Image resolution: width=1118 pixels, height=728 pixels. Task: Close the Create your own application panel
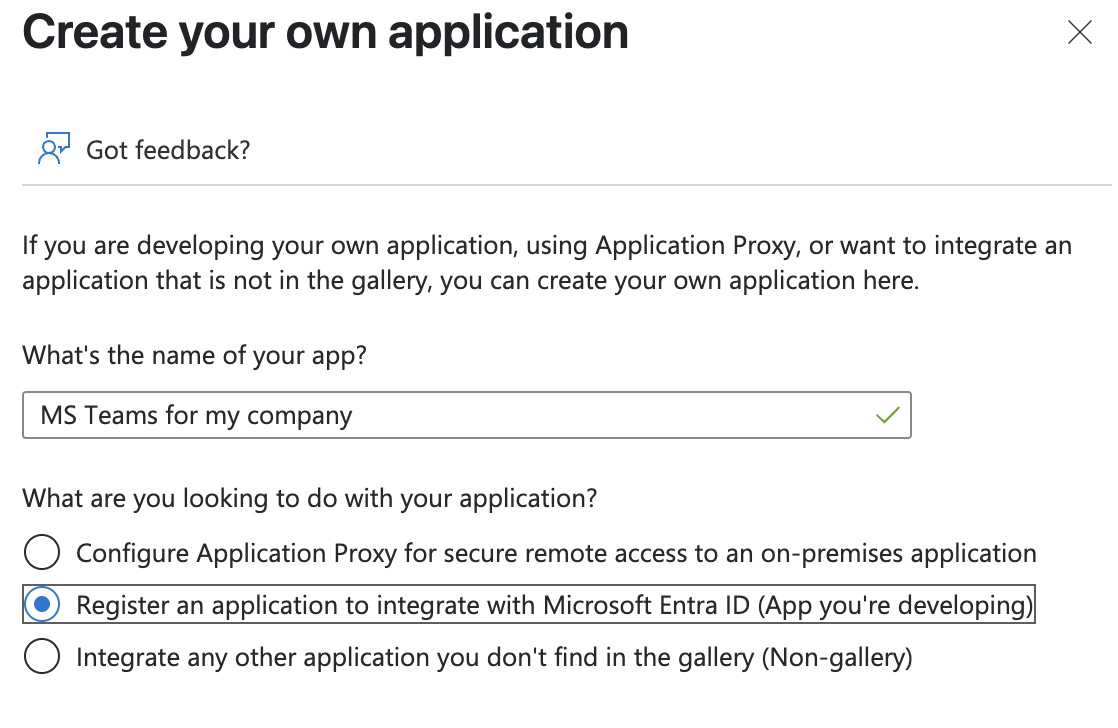coord(1079,32)
